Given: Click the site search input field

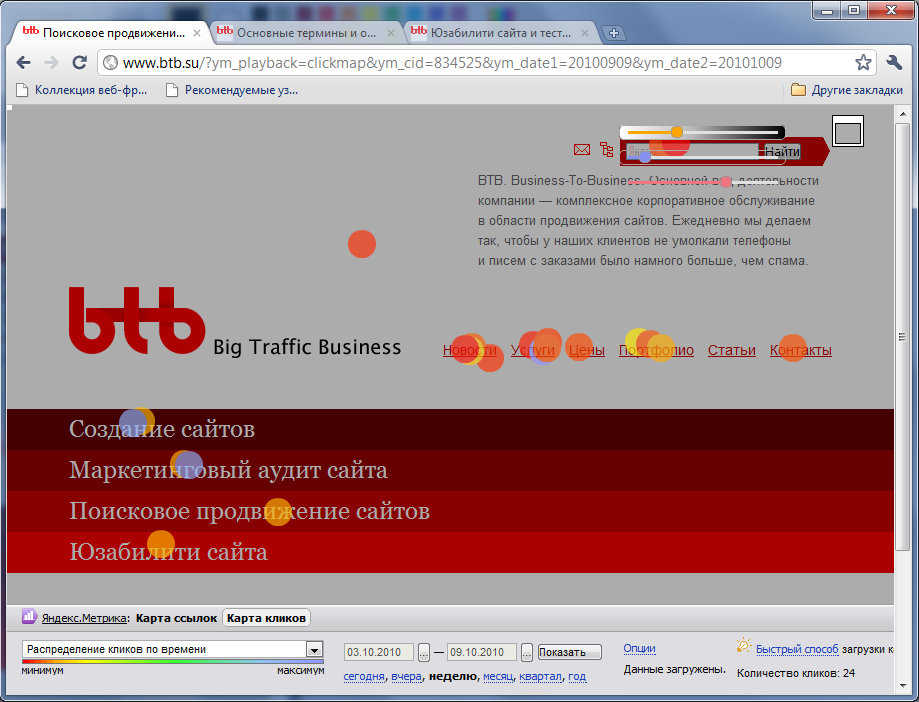Looking at the screenshot, I should click(x=692, y=151).
